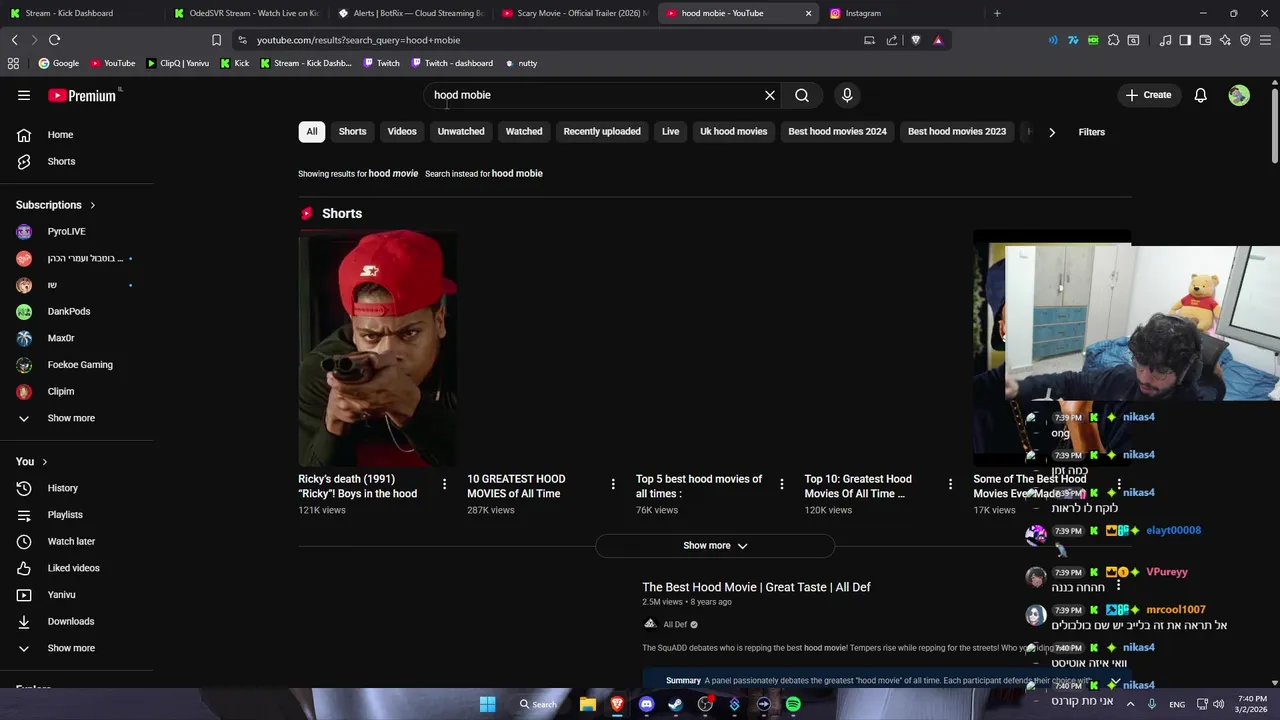Toggle the browser sidebar panel icon
This screenshot has height=720, width=1280.
(1185, 40)
